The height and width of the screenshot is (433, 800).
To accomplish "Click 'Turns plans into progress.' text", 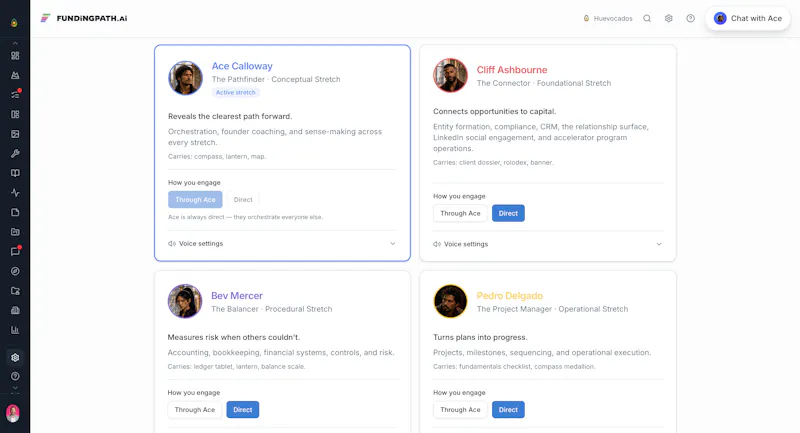I will (480, 337).
